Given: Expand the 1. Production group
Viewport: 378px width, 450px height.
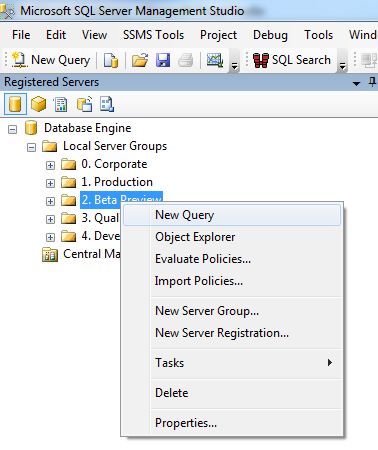Looking at the screenshot, I should click(50, 183).
